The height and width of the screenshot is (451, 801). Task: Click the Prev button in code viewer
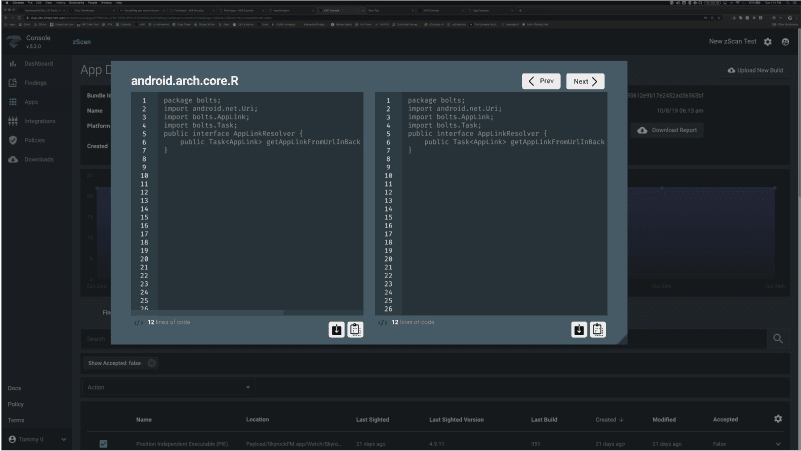coord(541,81)
